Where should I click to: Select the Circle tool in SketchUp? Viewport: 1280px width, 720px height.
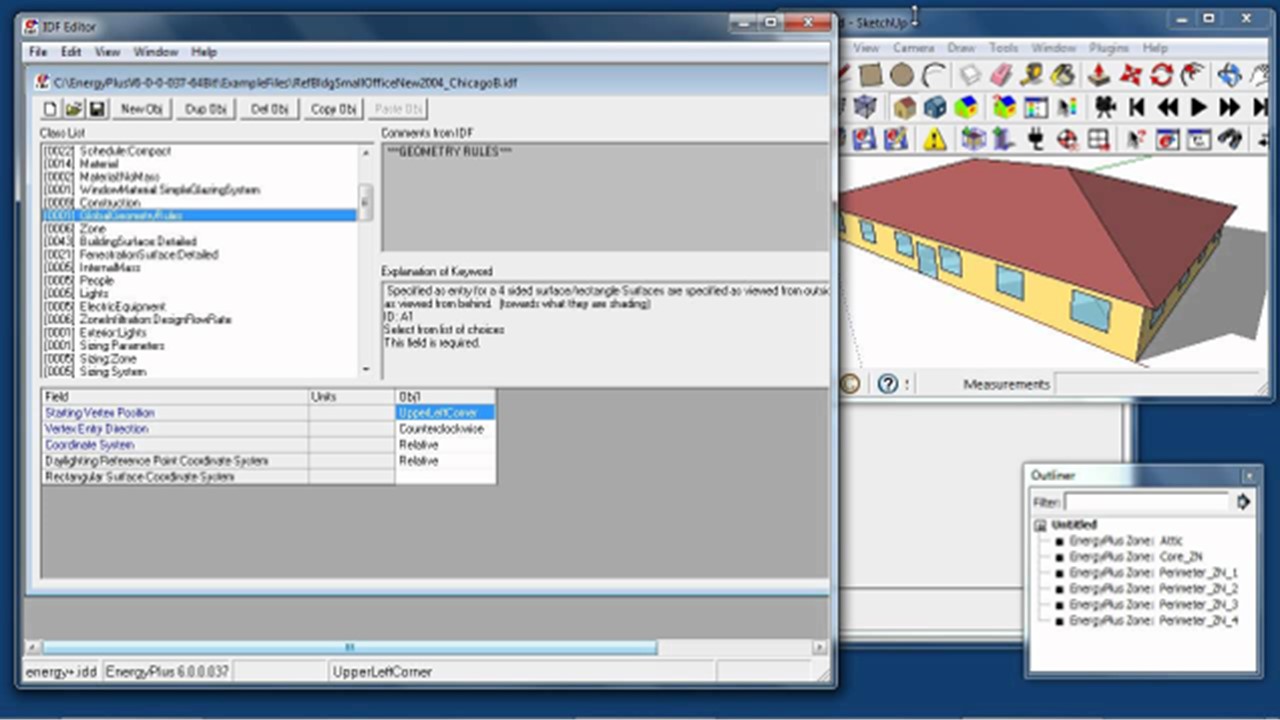tap(900, 75)
